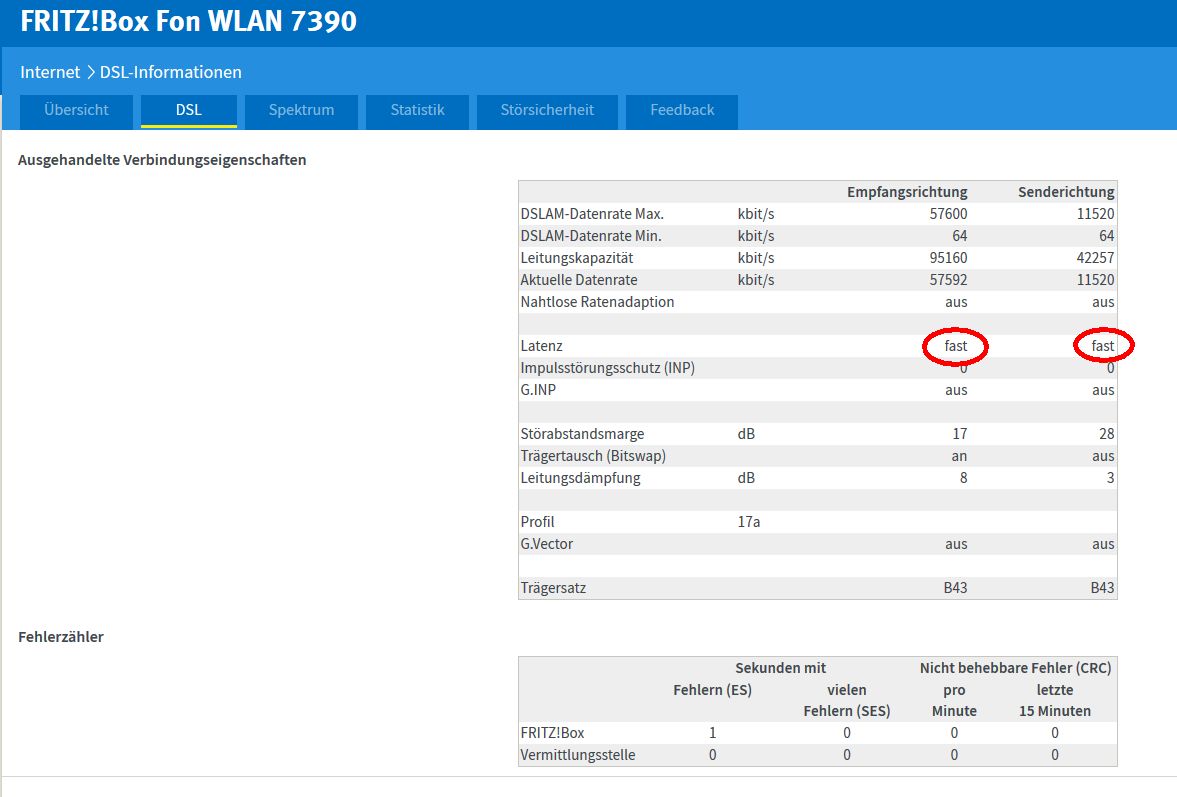The width and height of the screenshot is (1177, 797).
Task: Select the value 42257
Action: coord(1095,258)
